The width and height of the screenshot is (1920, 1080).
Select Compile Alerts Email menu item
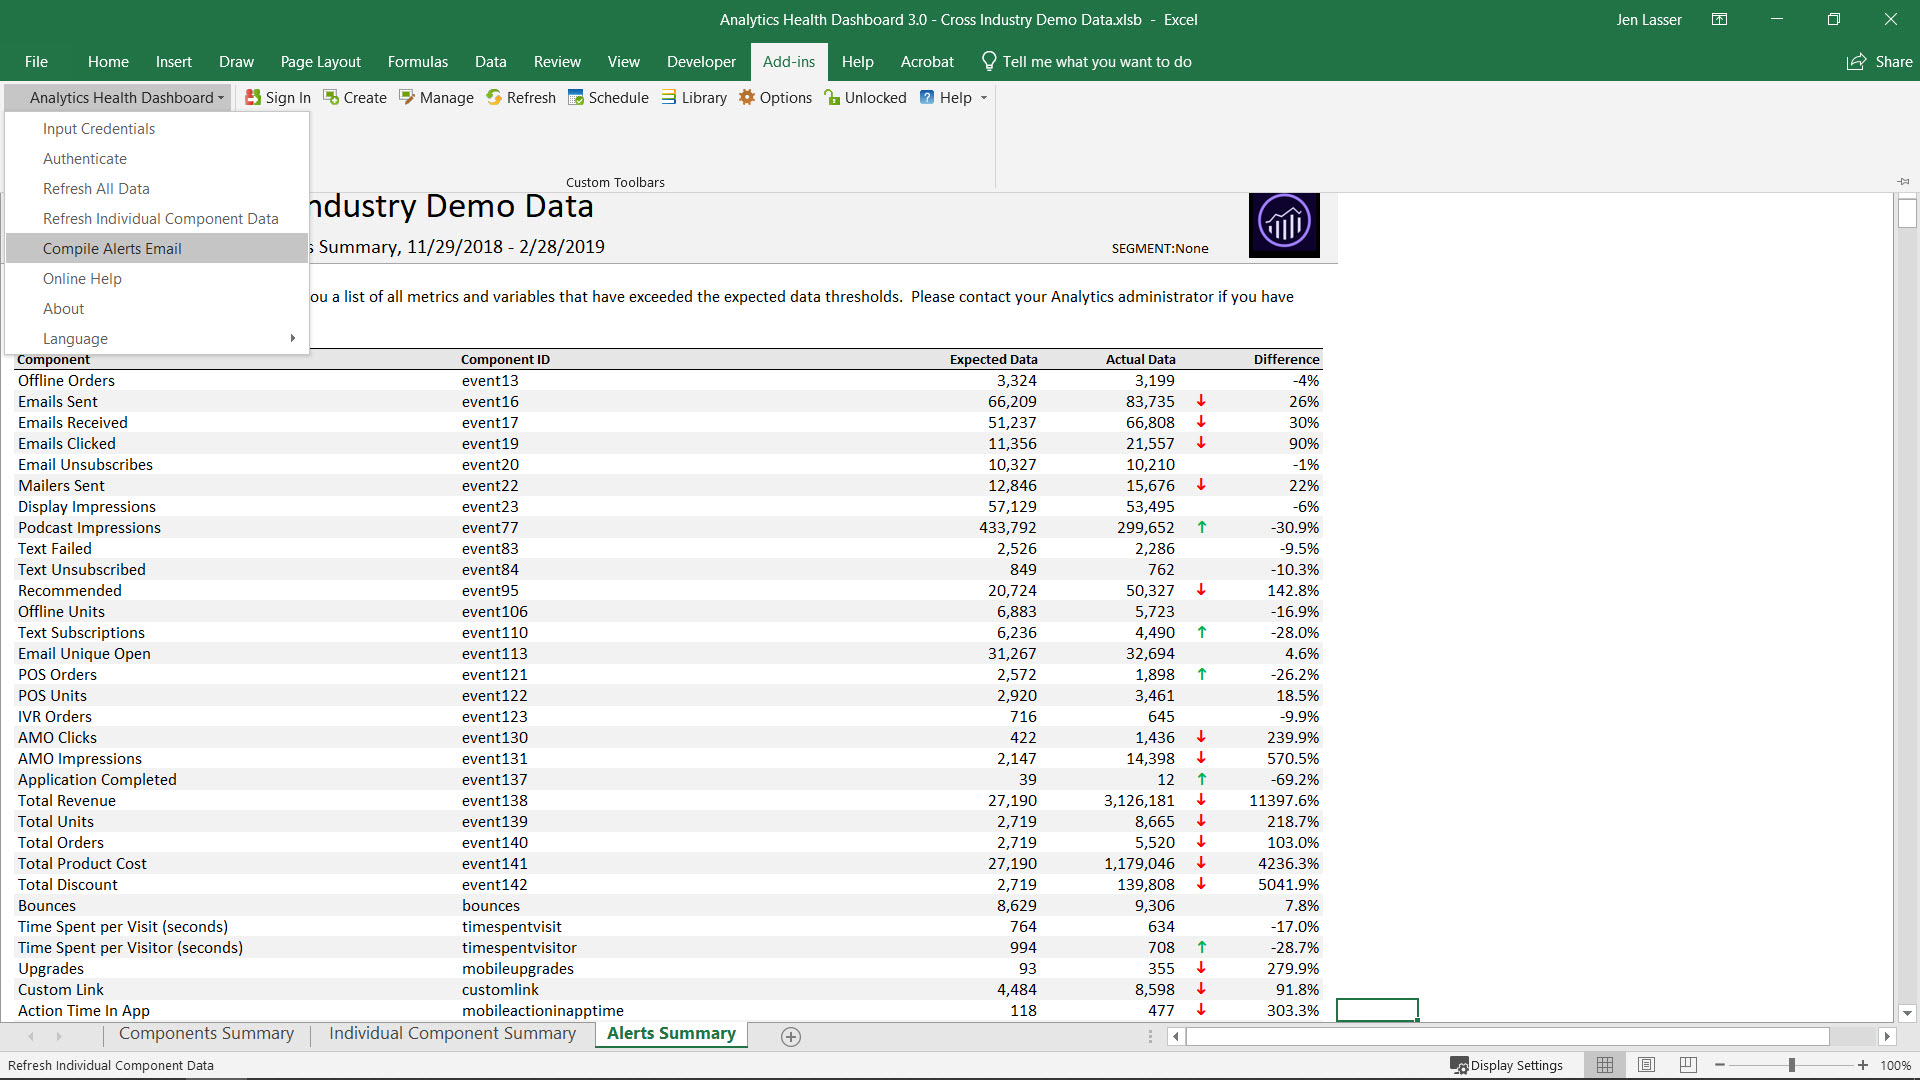(x=112, y=248)
